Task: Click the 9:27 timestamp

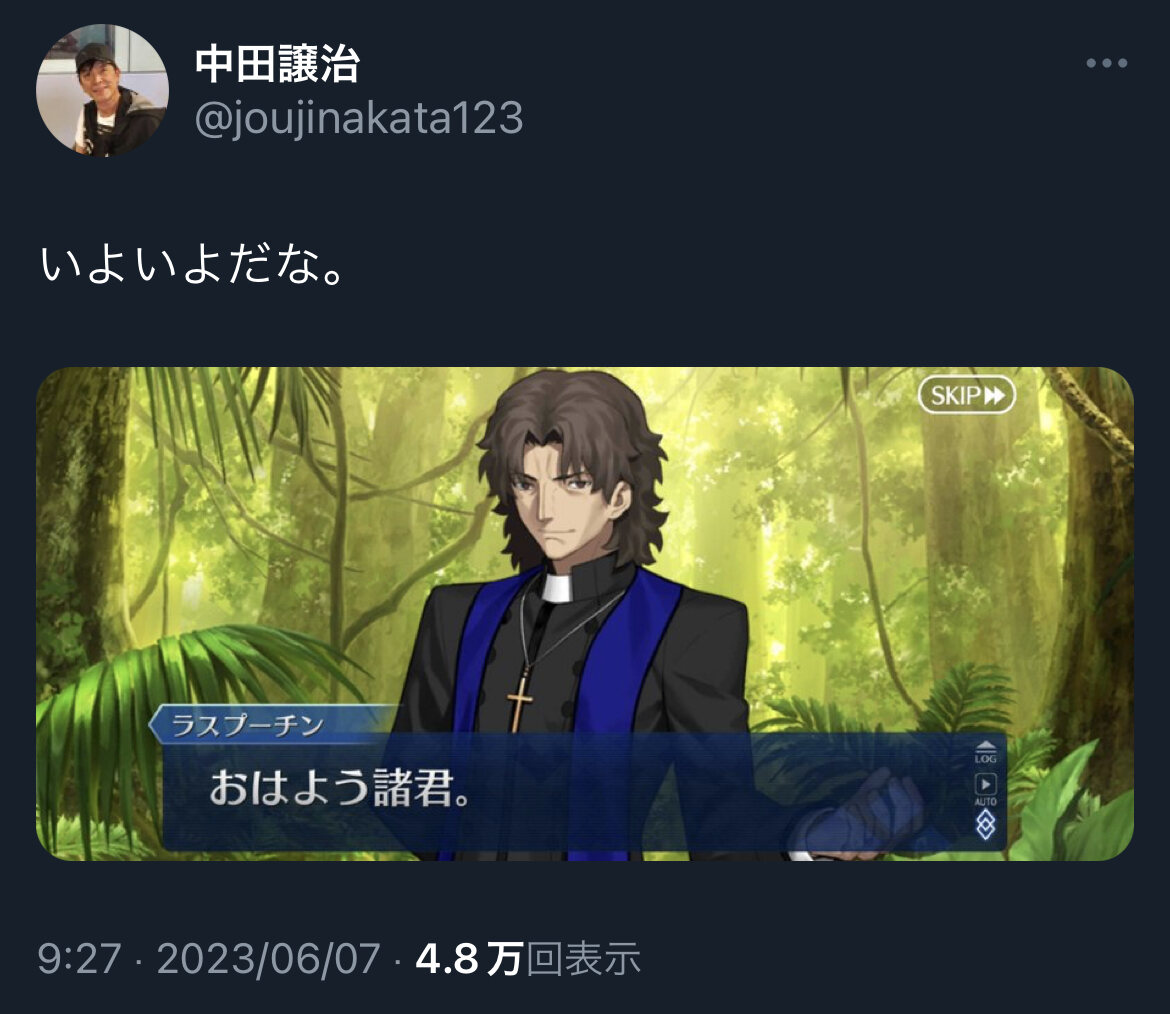Action: pyautogui.click(x=79, y=959)
